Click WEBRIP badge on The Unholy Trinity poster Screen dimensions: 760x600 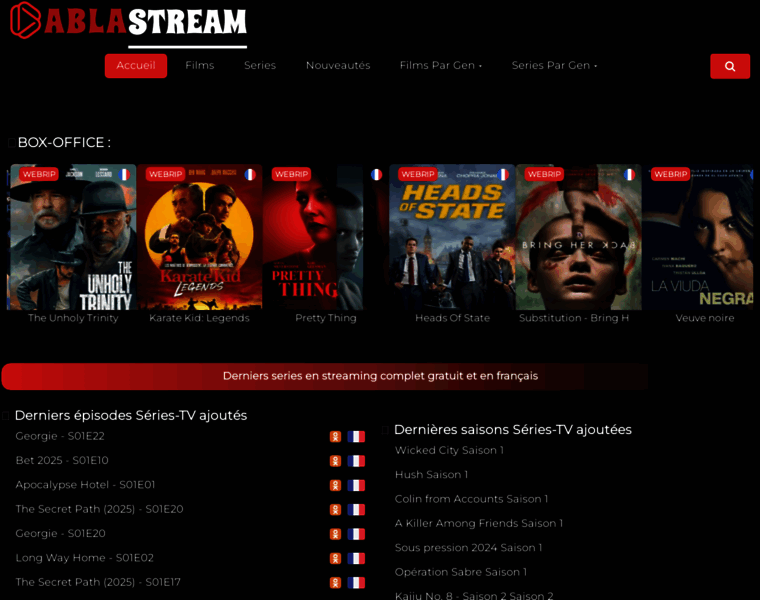point(39,174)
